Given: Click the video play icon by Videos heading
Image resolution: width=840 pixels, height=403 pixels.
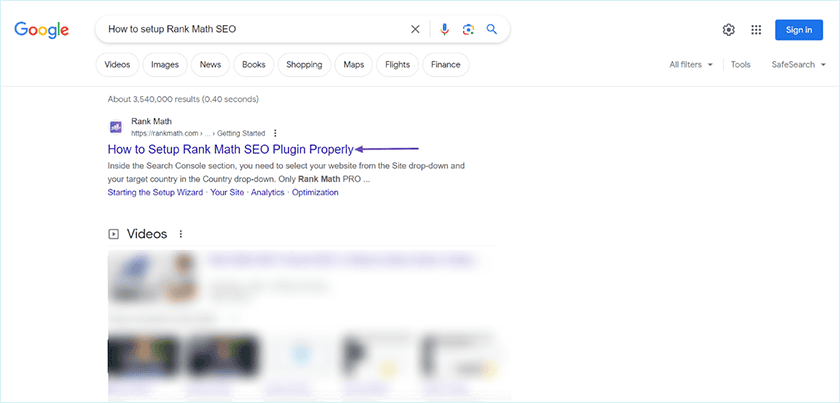Looking at the screenshot, I should coord(113,234).
